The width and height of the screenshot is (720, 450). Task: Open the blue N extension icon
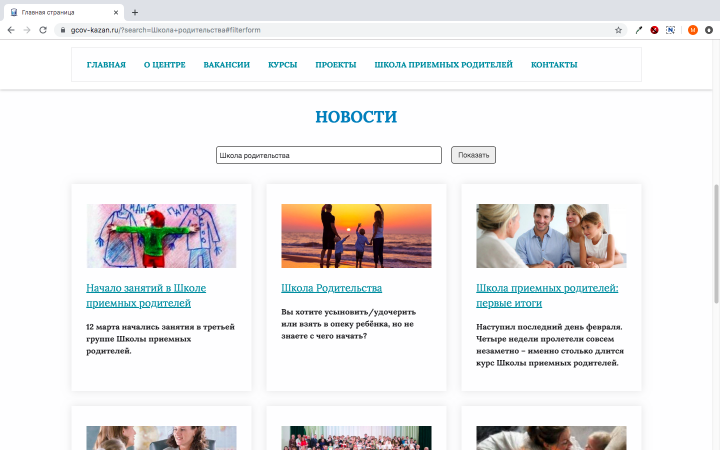pos(670,30)
